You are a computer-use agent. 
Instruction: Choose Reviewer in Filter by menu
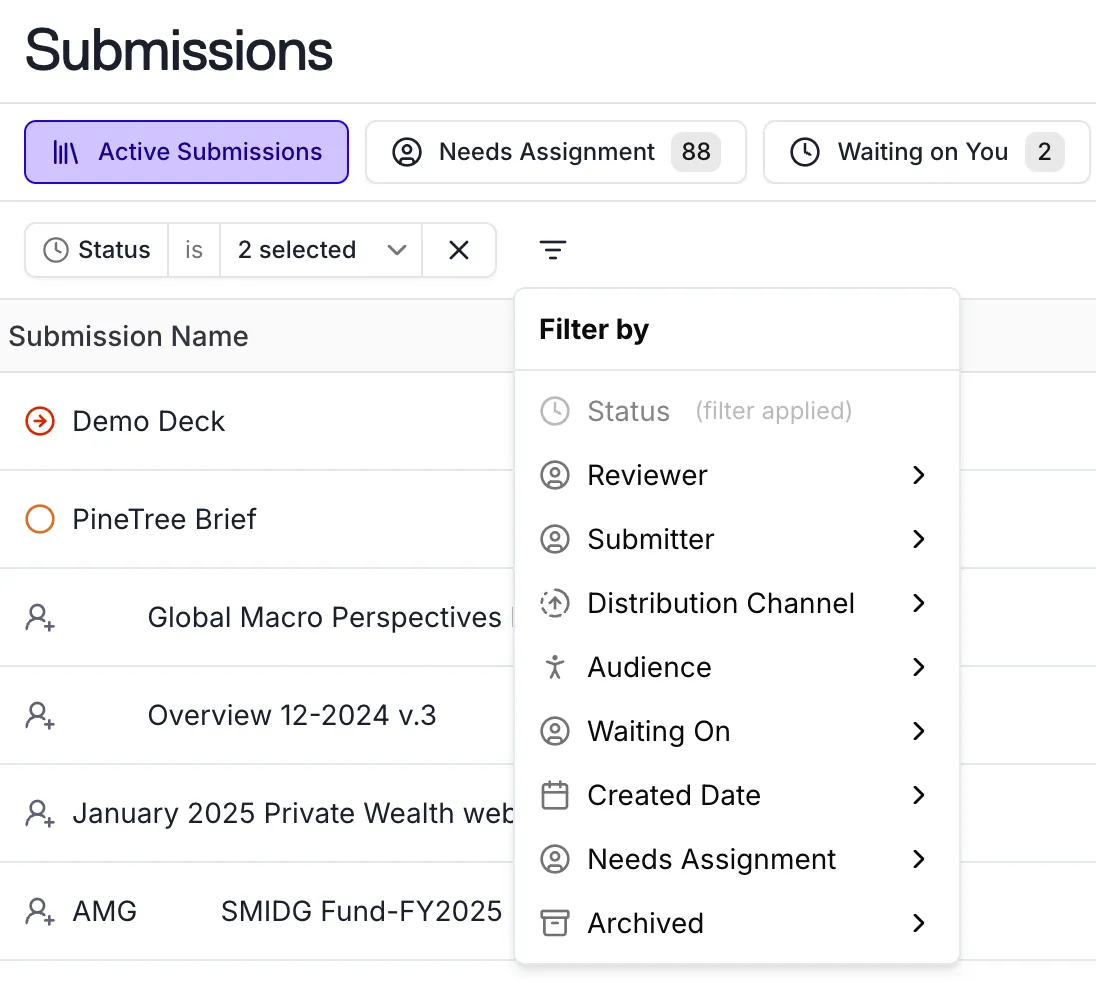click(737, 475)
